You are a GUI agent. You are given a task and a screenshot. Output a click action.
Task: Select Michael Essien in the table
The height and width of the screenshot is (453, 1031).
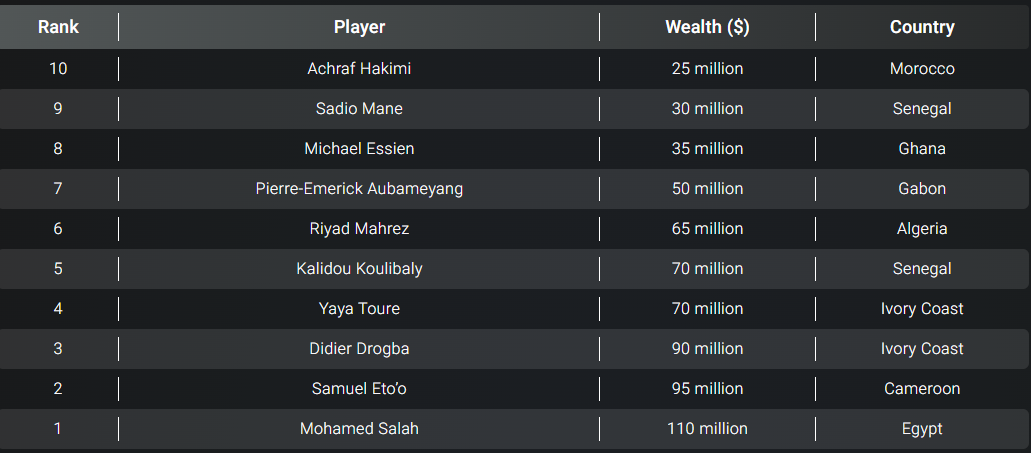point(359,149)
